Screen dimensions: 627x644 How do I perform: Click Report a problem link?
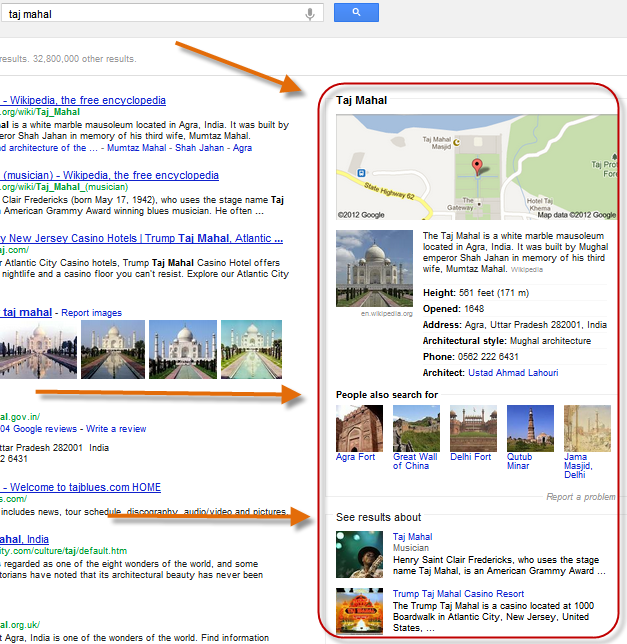pos(581,497)
